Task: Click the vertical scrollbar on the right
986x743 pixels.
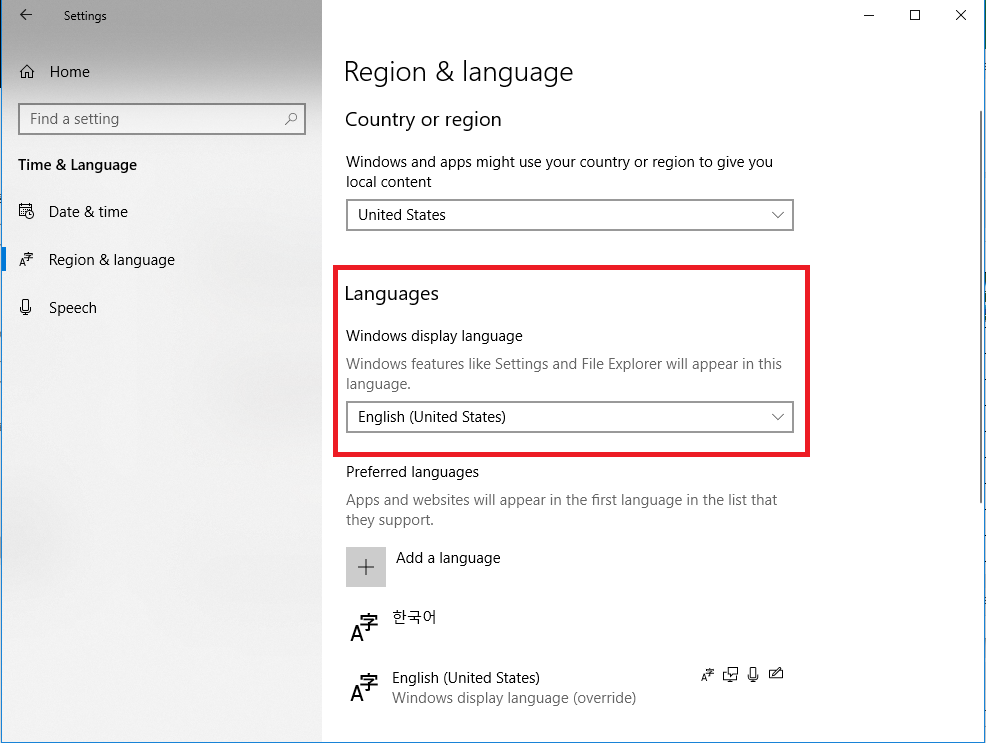Action: tap(982, 307)
